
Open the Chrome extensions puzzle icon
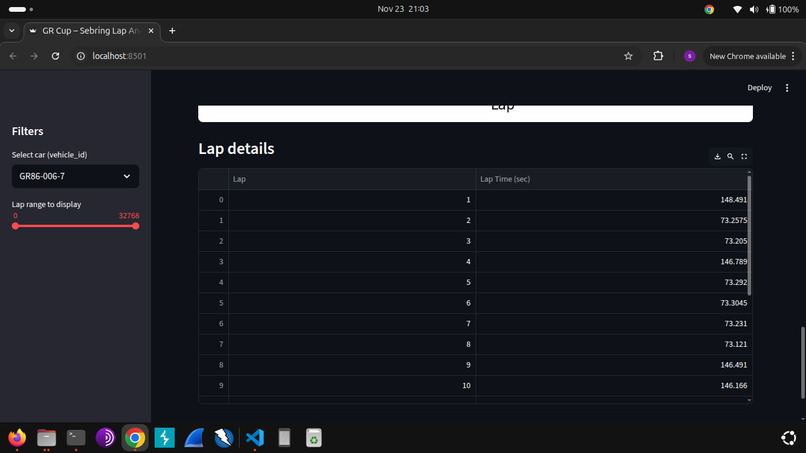tap(658, 56)
